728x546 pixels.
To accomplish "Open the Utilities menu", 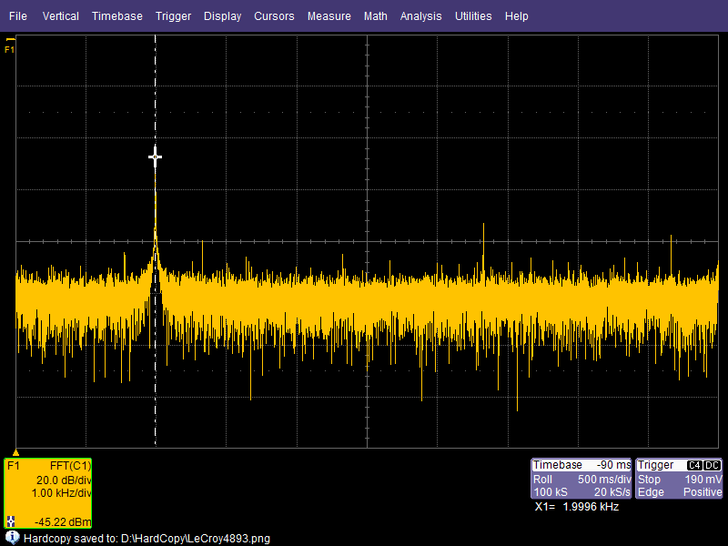I will coord(473,16).
